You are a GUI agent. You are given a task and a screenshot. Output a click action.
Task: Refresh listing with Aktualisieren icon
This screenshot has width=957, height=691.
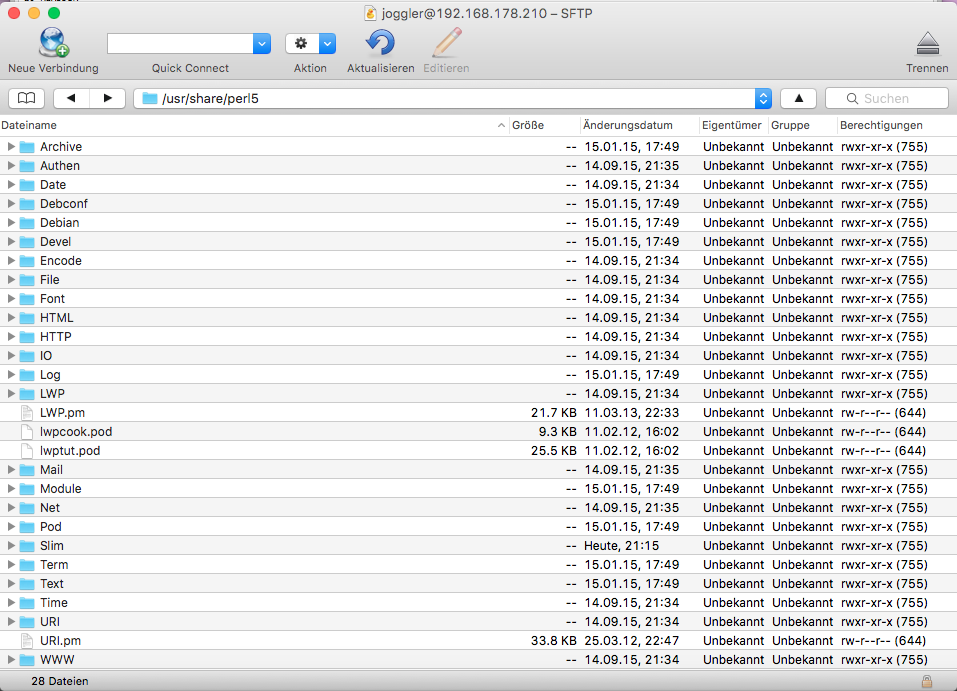pyautogui.click(x=380, y=43)
